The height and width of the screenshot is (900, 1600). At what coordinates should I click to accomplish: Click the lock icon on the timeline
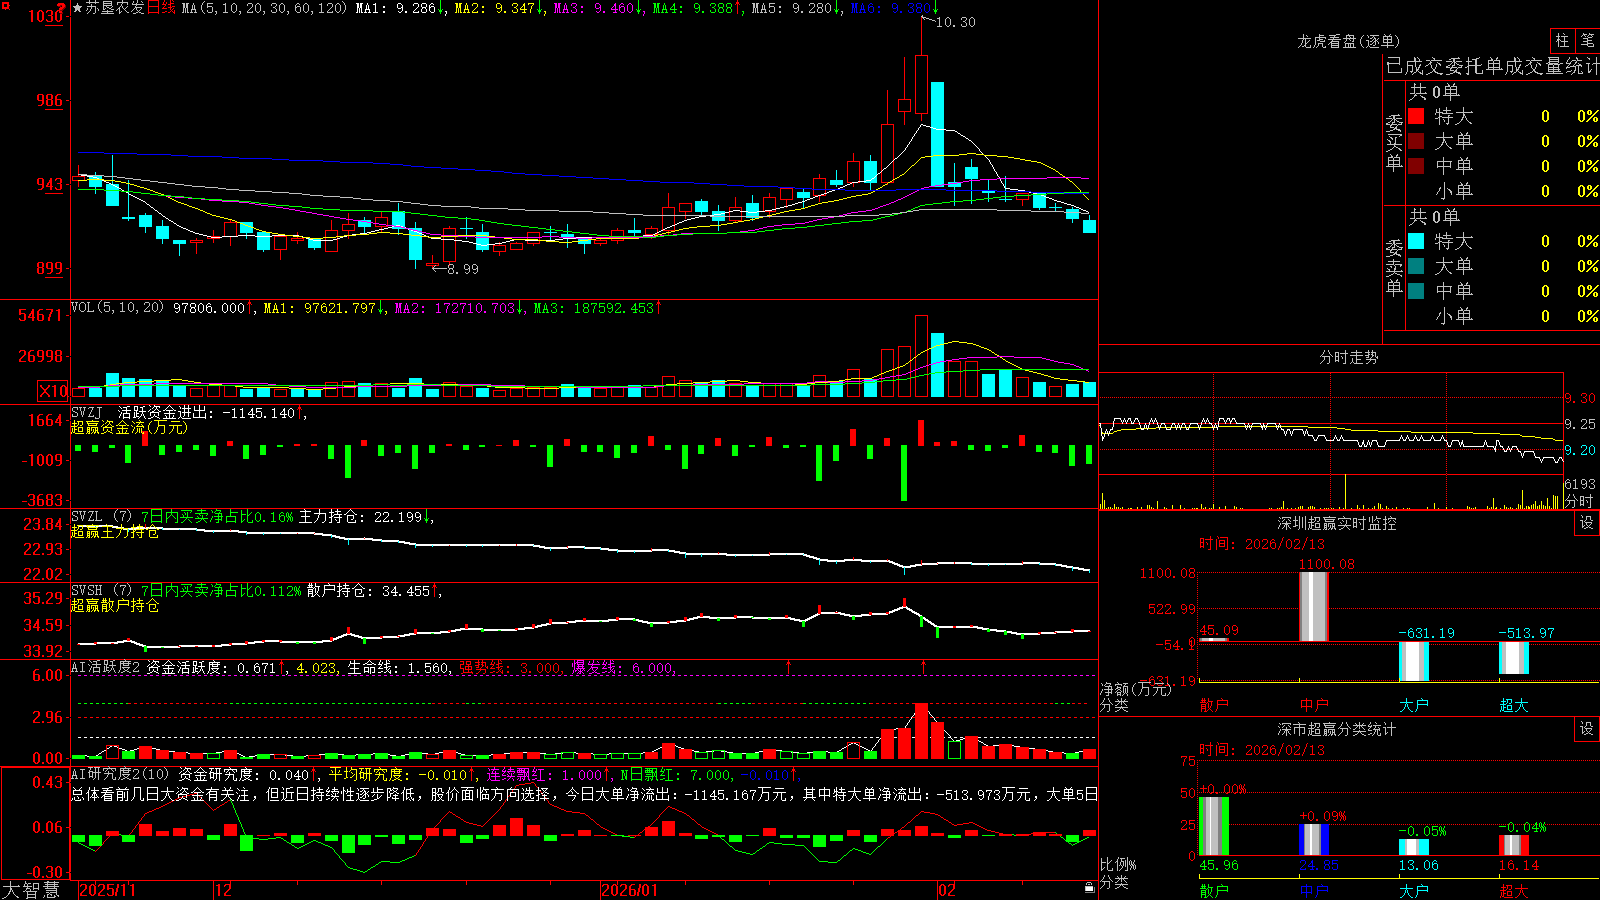(x=1090, y=888)
